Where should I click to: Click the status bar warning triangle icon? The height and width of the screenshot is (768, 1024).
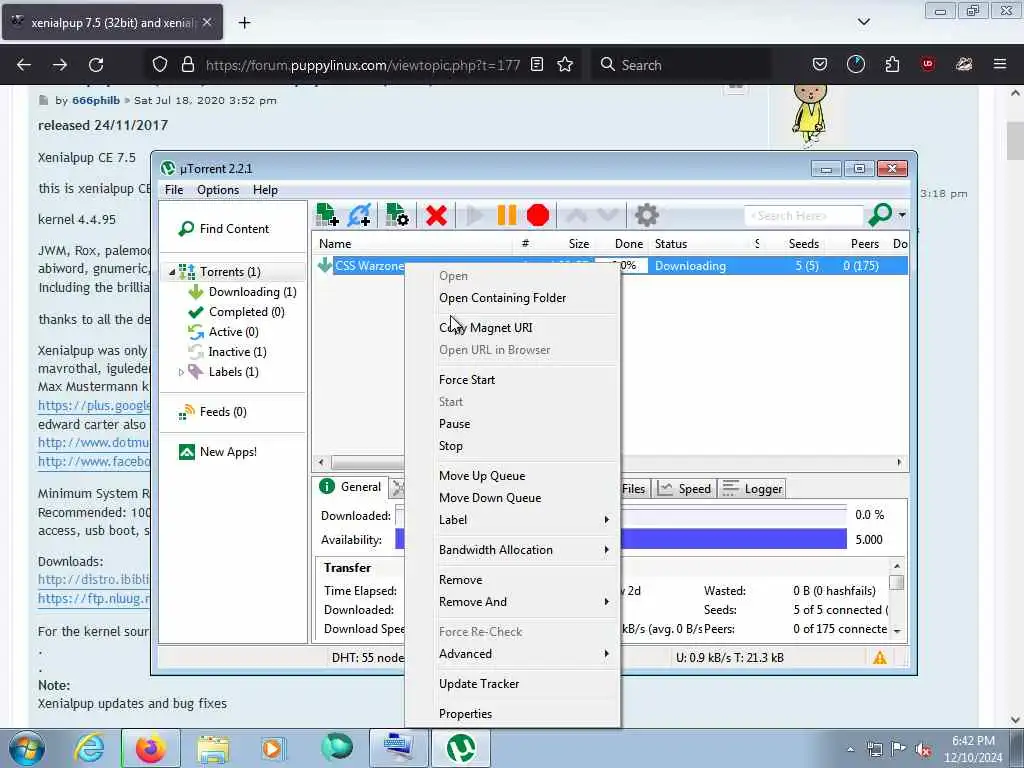pyautogui.click(x=880, y=658)
